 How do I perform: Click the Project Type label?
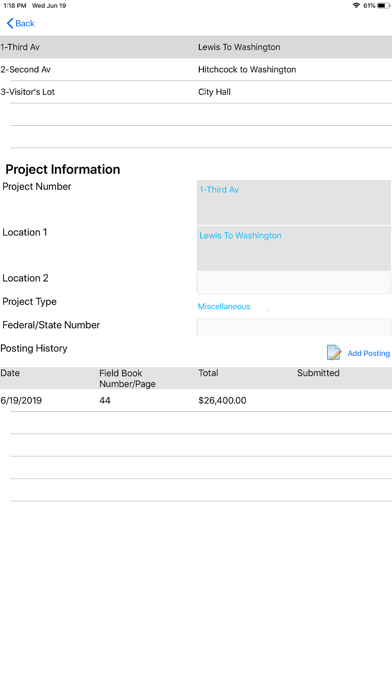coord(29,302)
